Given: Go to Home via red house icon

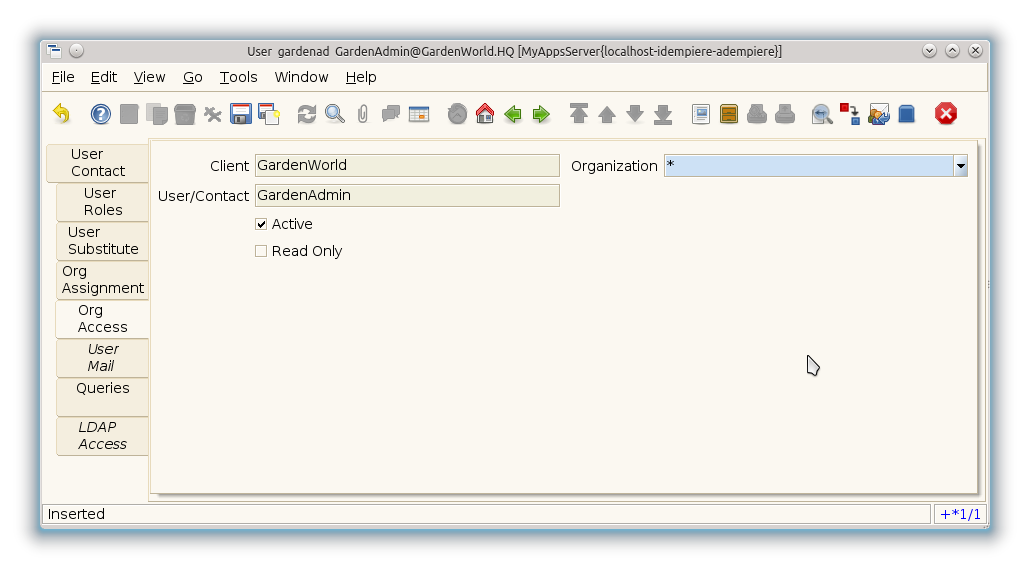Looking at the screenshot, I should pos(485,114).
